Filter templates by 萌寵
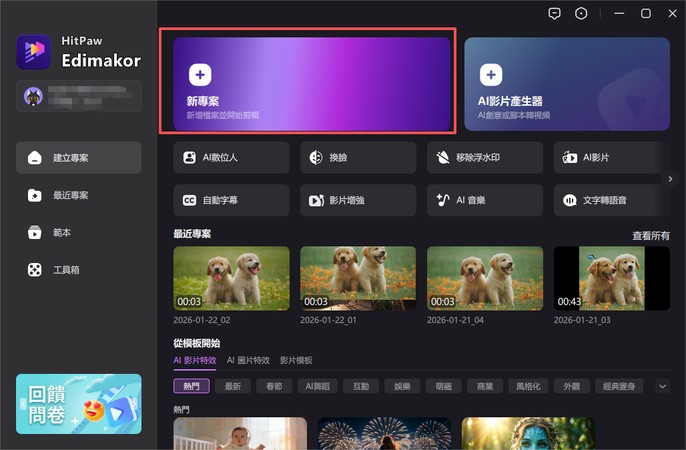This screenshot has width=686, height=450. (444, 386)
